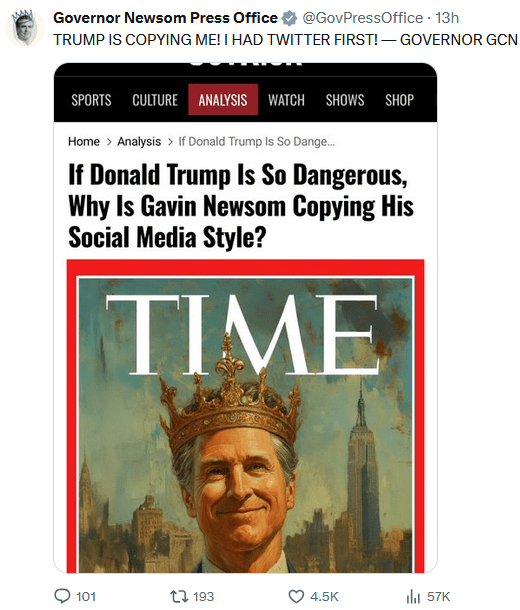The width and height of the screenshot is (520, 610).
Task: Click the retweet arrows icon
Action: 179,596
